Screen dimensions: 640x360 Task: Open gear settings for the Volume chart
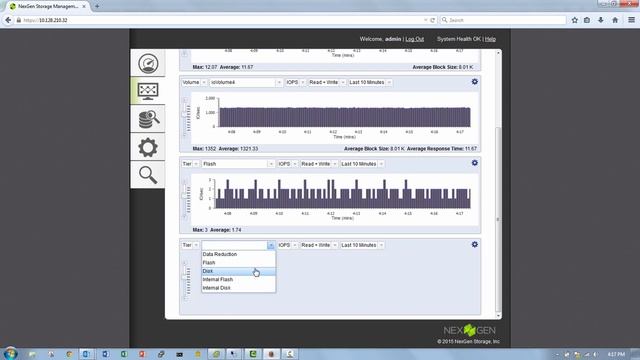(474, 82)
